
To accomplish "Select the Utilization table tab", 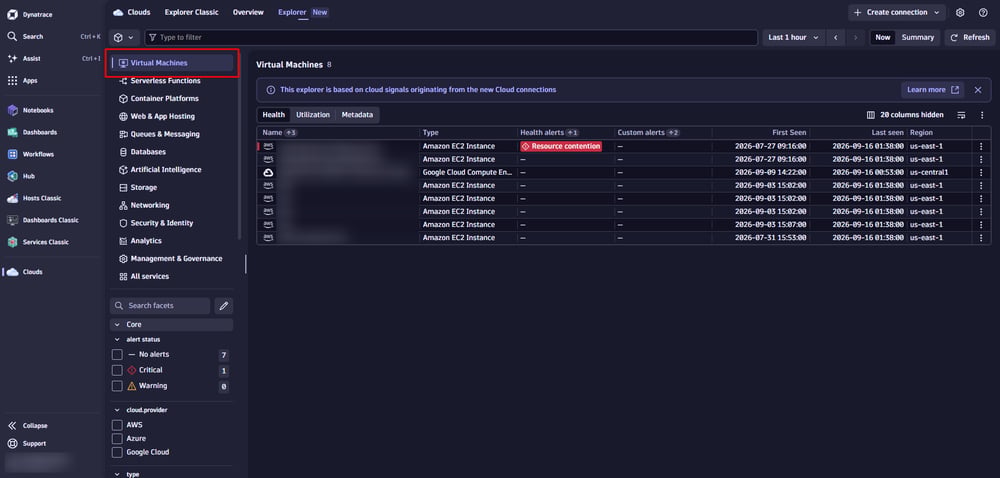I will 312,115.
